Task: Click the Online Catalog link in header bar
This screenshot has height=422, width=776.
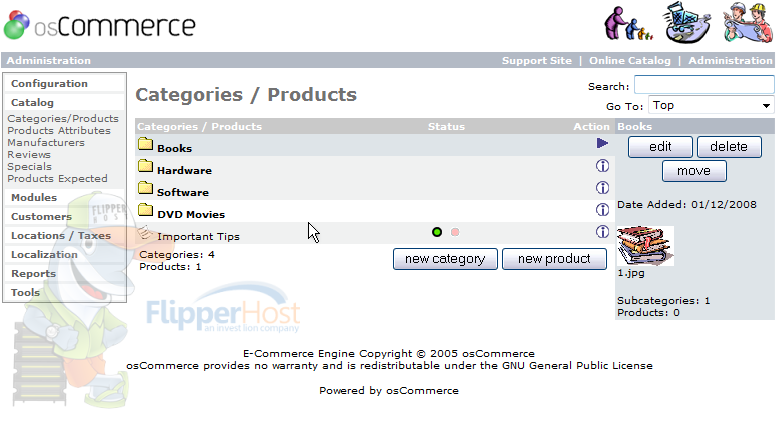Action: click(630, 60)
